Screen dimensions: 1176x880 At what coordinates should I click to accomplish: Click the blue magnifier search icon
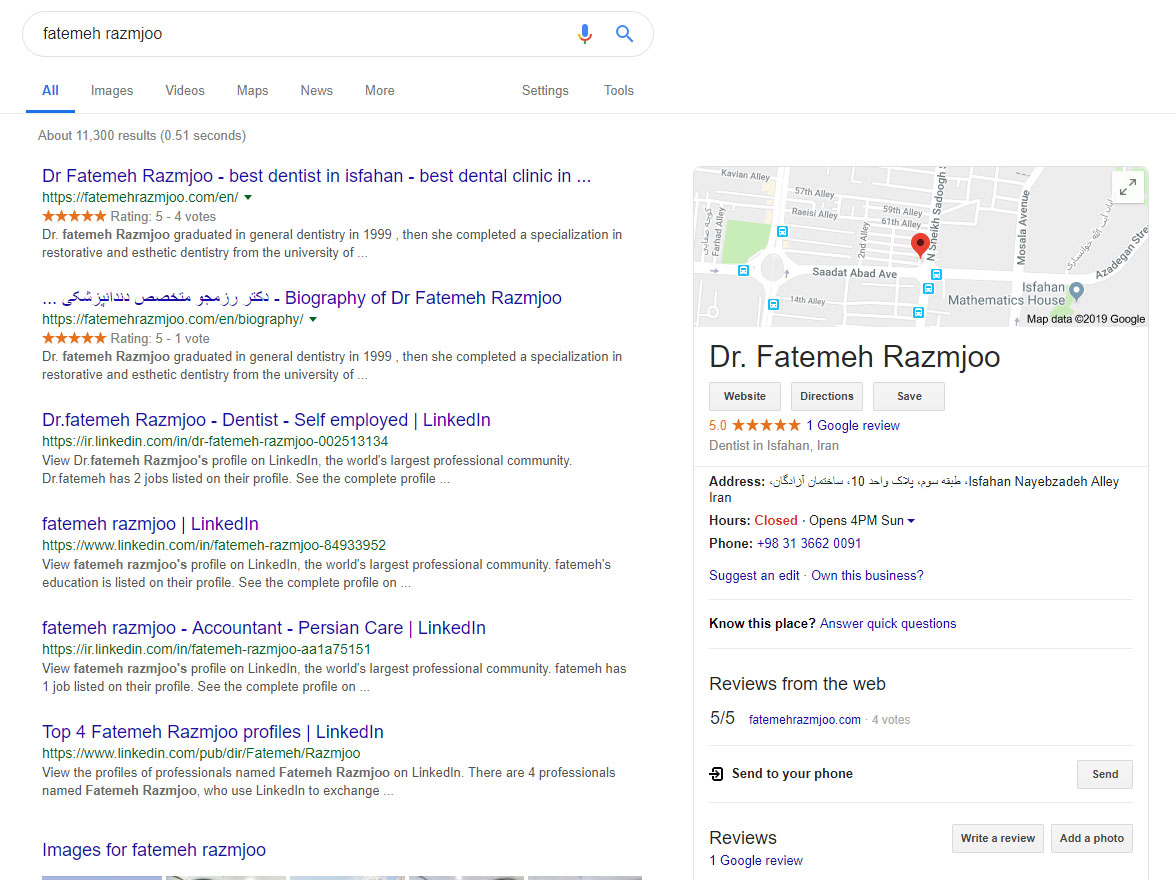624,34
